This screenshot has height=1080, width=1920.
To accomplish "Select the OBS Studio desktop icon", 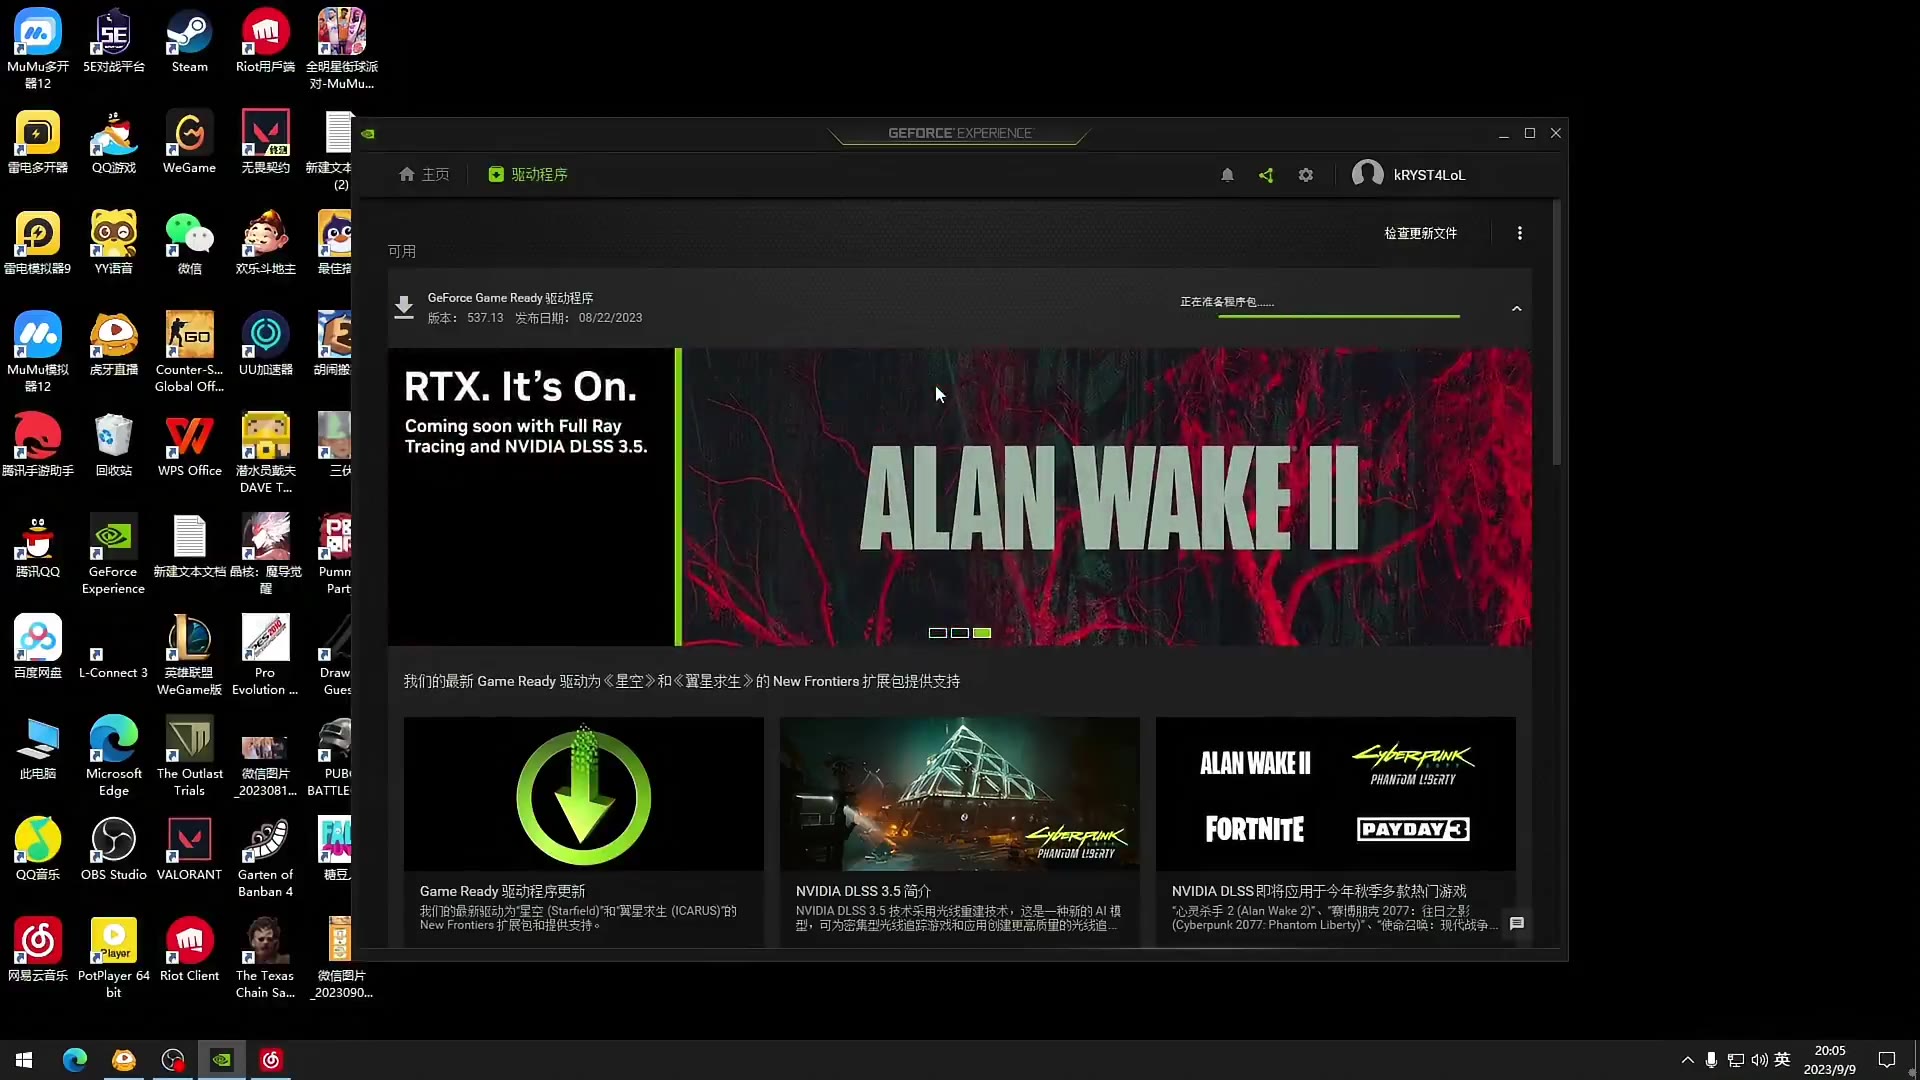I will pos(113,850).
